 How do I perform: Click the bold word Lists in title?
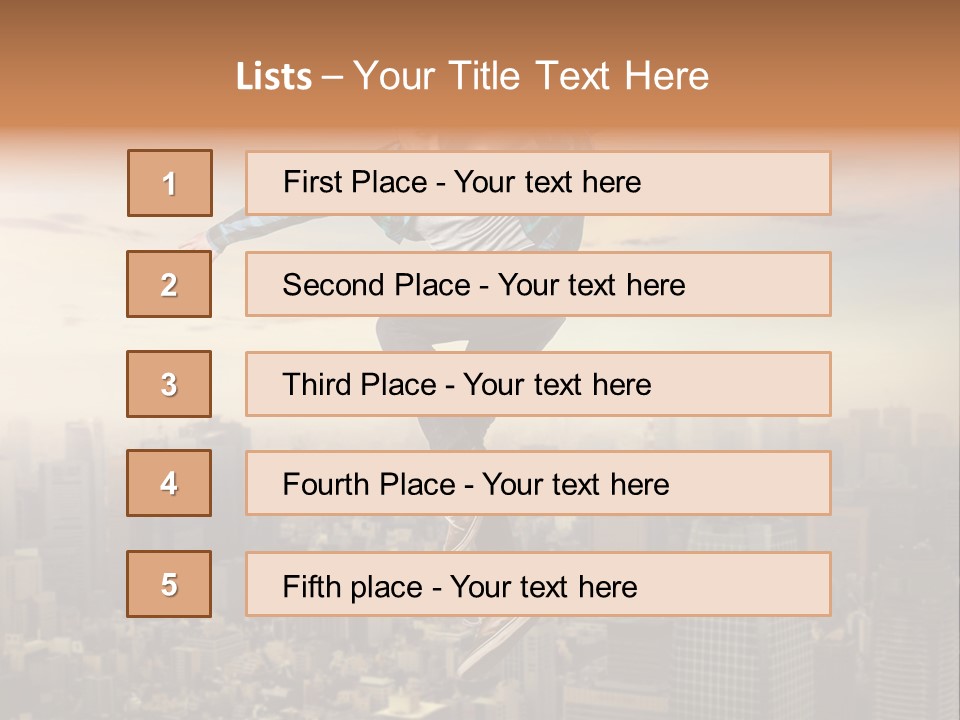pyautogui.click(x=274, y=77)
